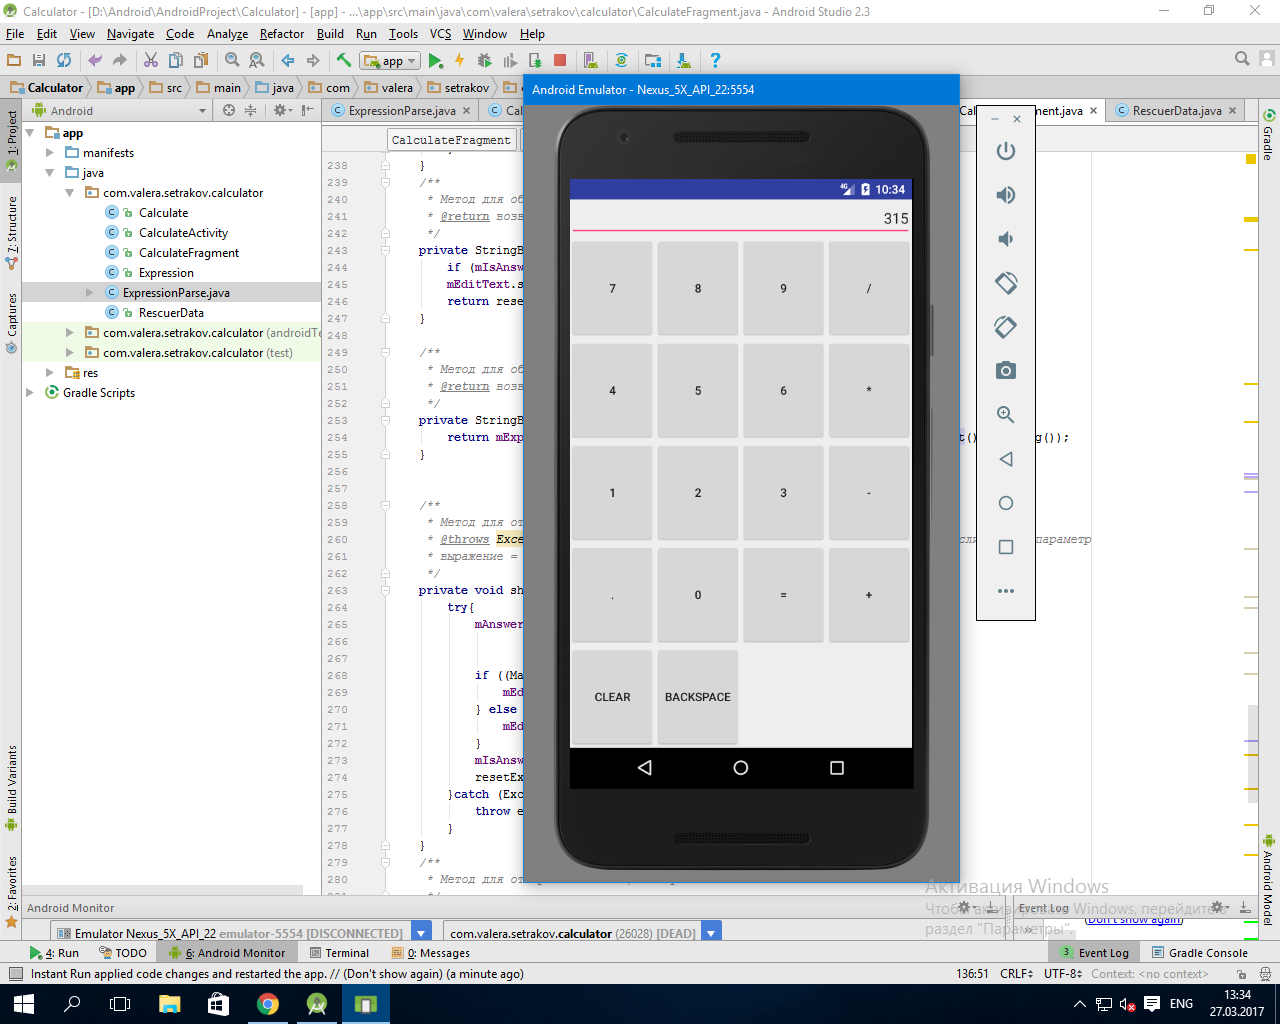Click the calculator input field showing 315

click(740, 218)
